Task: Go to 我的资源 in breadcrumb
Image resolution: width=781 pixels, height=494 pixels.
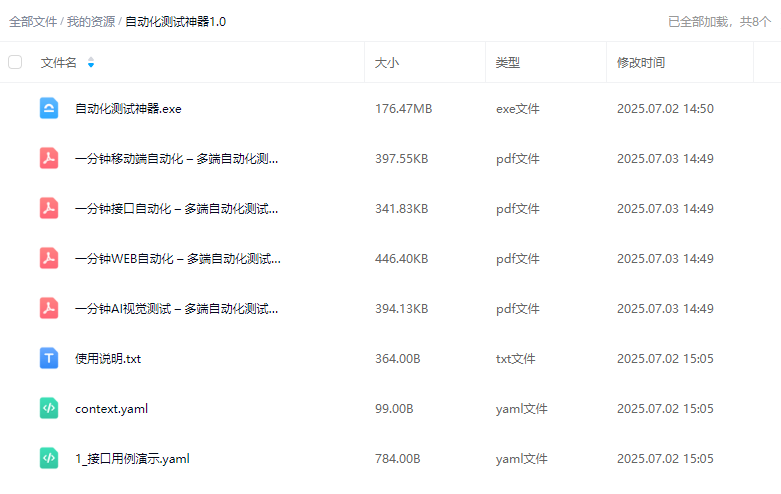Action: pyautogui.click(x=91, y=22)
